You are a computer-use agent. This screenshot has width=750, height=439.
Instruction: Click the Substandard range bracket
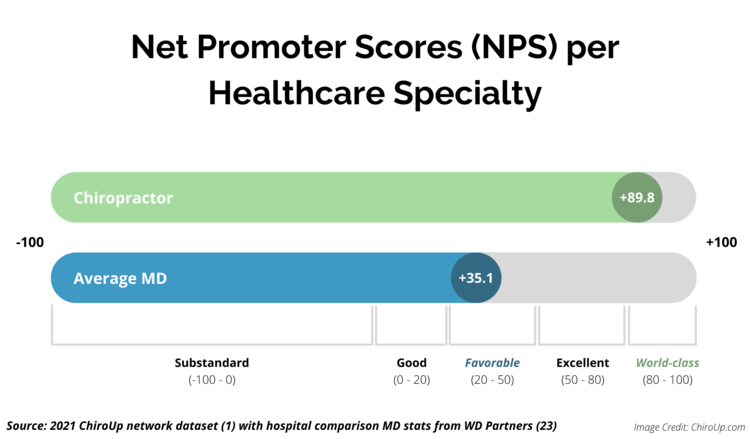click(x=212, y=325)
